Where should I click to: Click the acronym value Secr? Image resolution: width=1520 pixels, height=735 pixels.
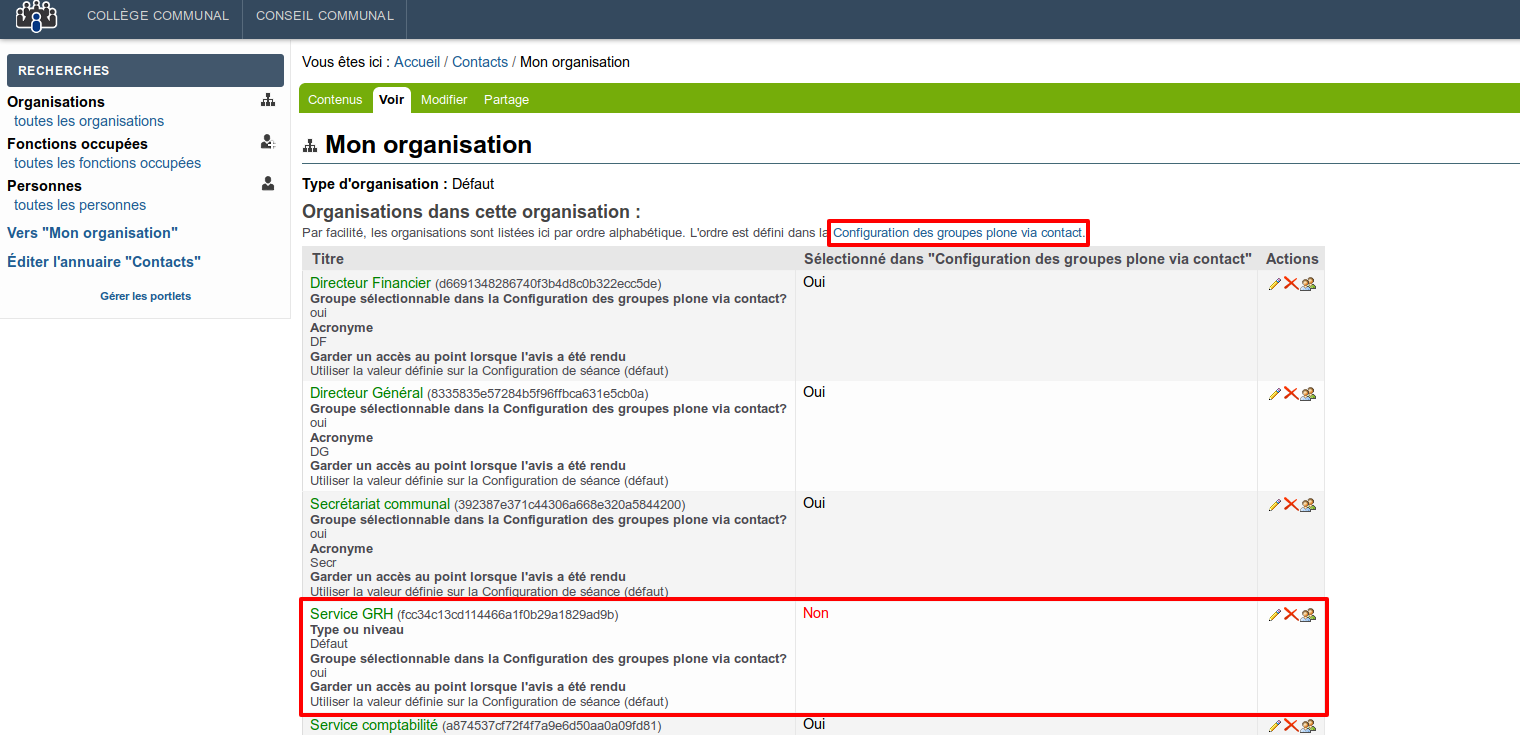point(323,563)
